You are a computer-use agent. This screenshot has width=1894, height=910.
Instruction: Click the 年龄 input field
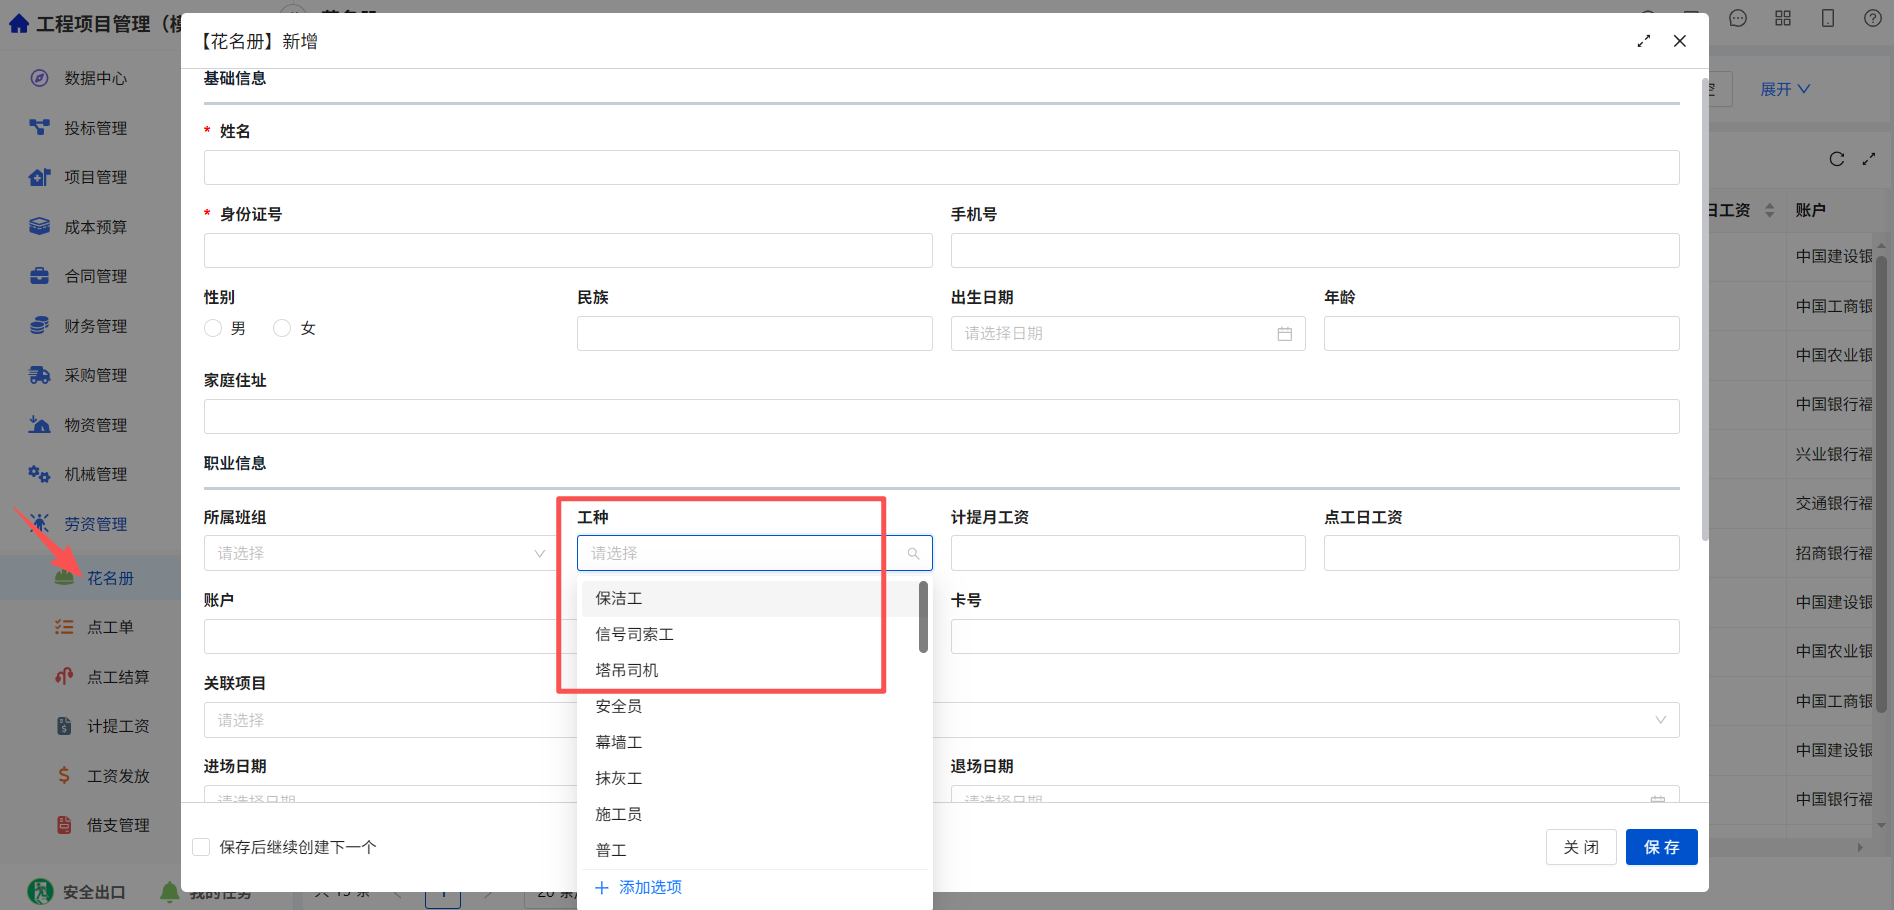[x=1501, y=333]
